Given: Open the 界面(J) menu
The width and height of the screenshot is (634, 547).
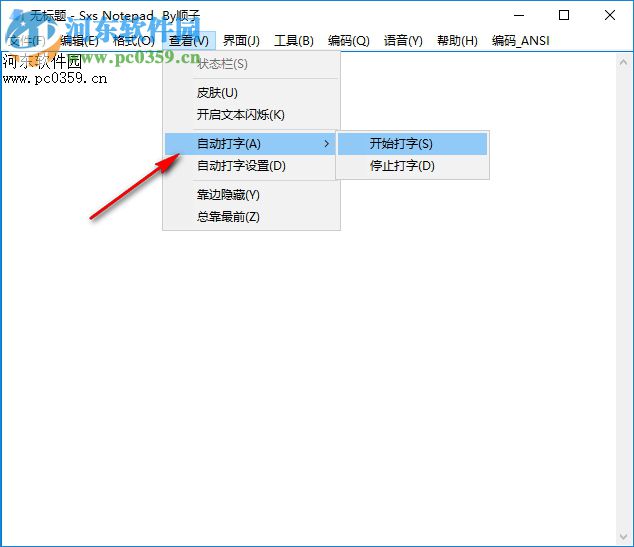Looking at the screenshot, I should [241, 40].
